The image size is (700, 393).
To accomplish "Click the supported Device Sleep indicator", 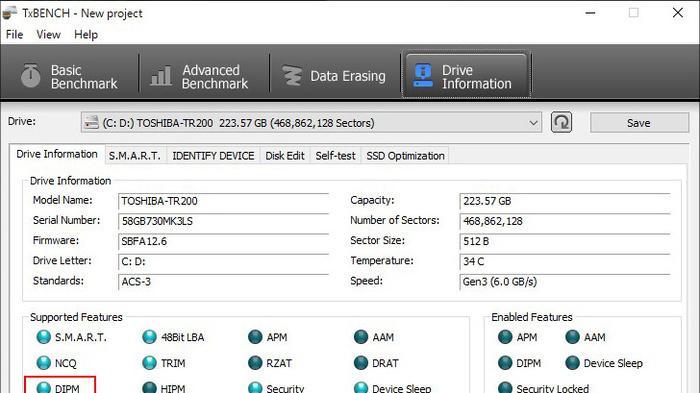I will (361, 387).
